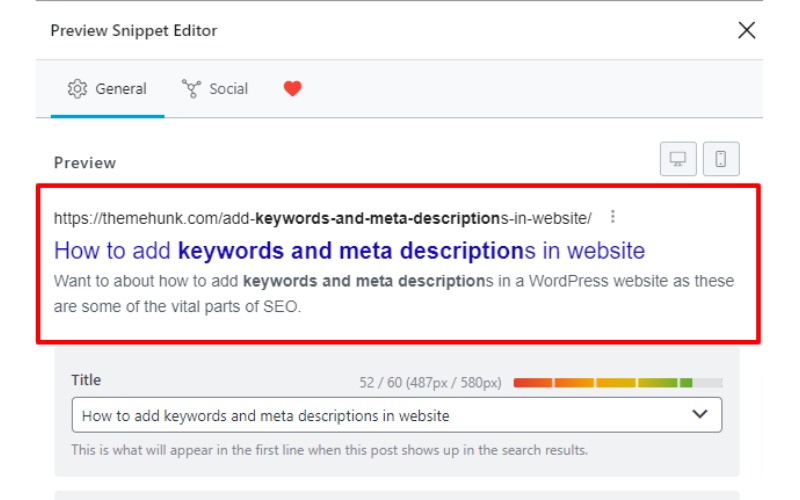Click the red heart tab icon

coord(292,89)
